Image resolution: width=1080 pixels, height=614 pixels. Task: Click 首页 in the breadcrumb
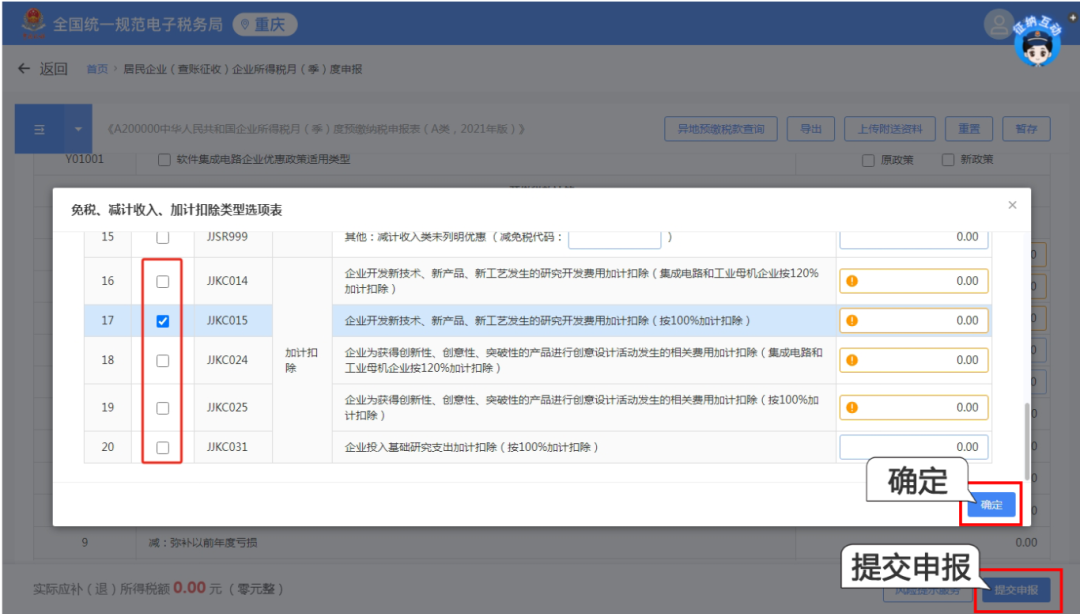[x=97, y=69]
